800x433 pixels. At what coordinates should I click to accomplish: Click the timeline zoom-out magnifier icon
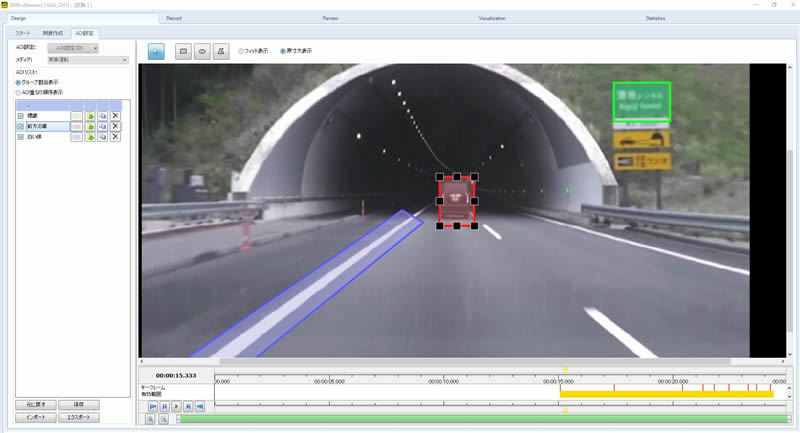[x=164, y=420]
